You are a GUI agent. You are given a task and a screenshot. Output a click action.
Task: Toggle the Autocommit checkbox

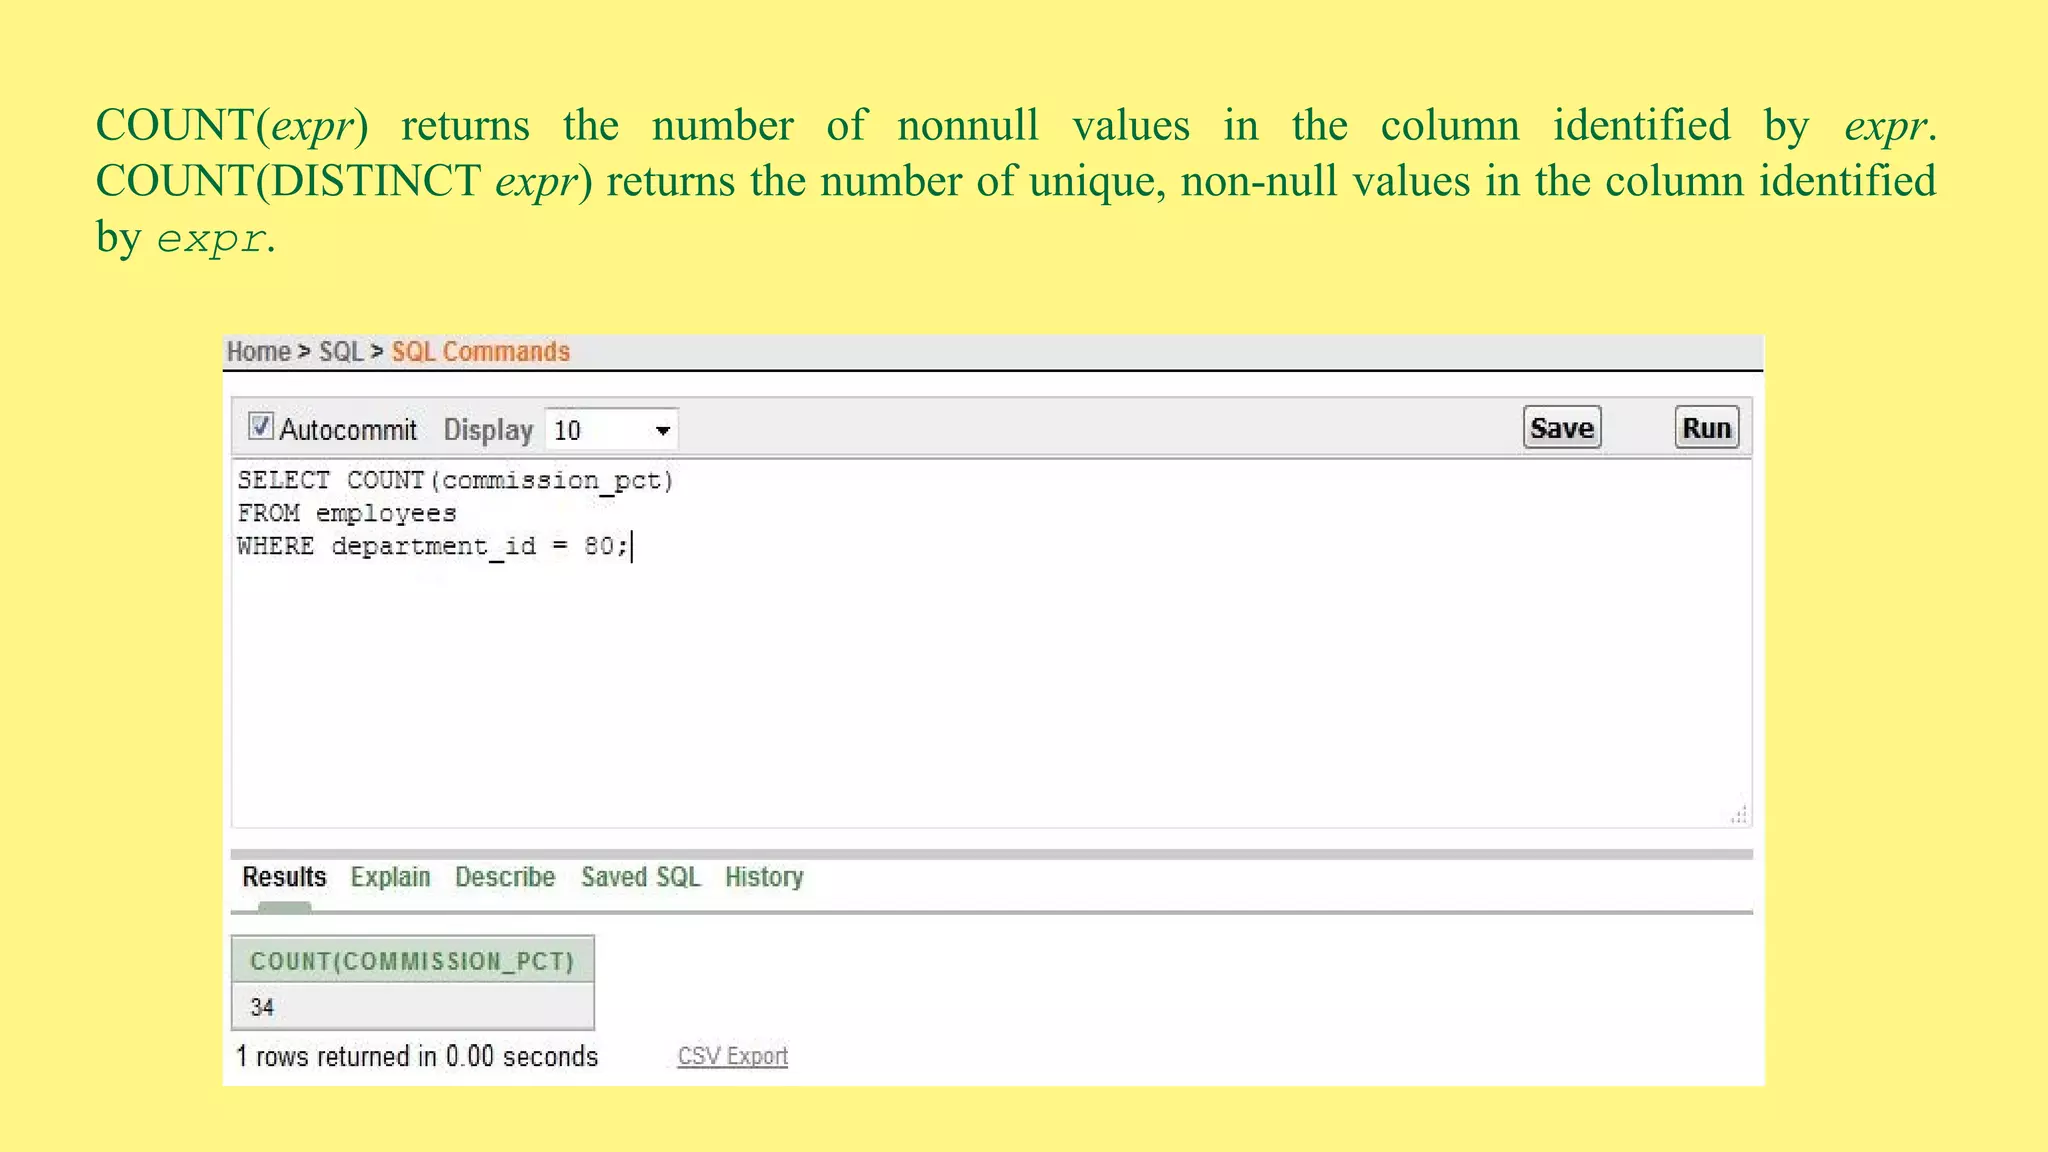click(x=260, y=427)
